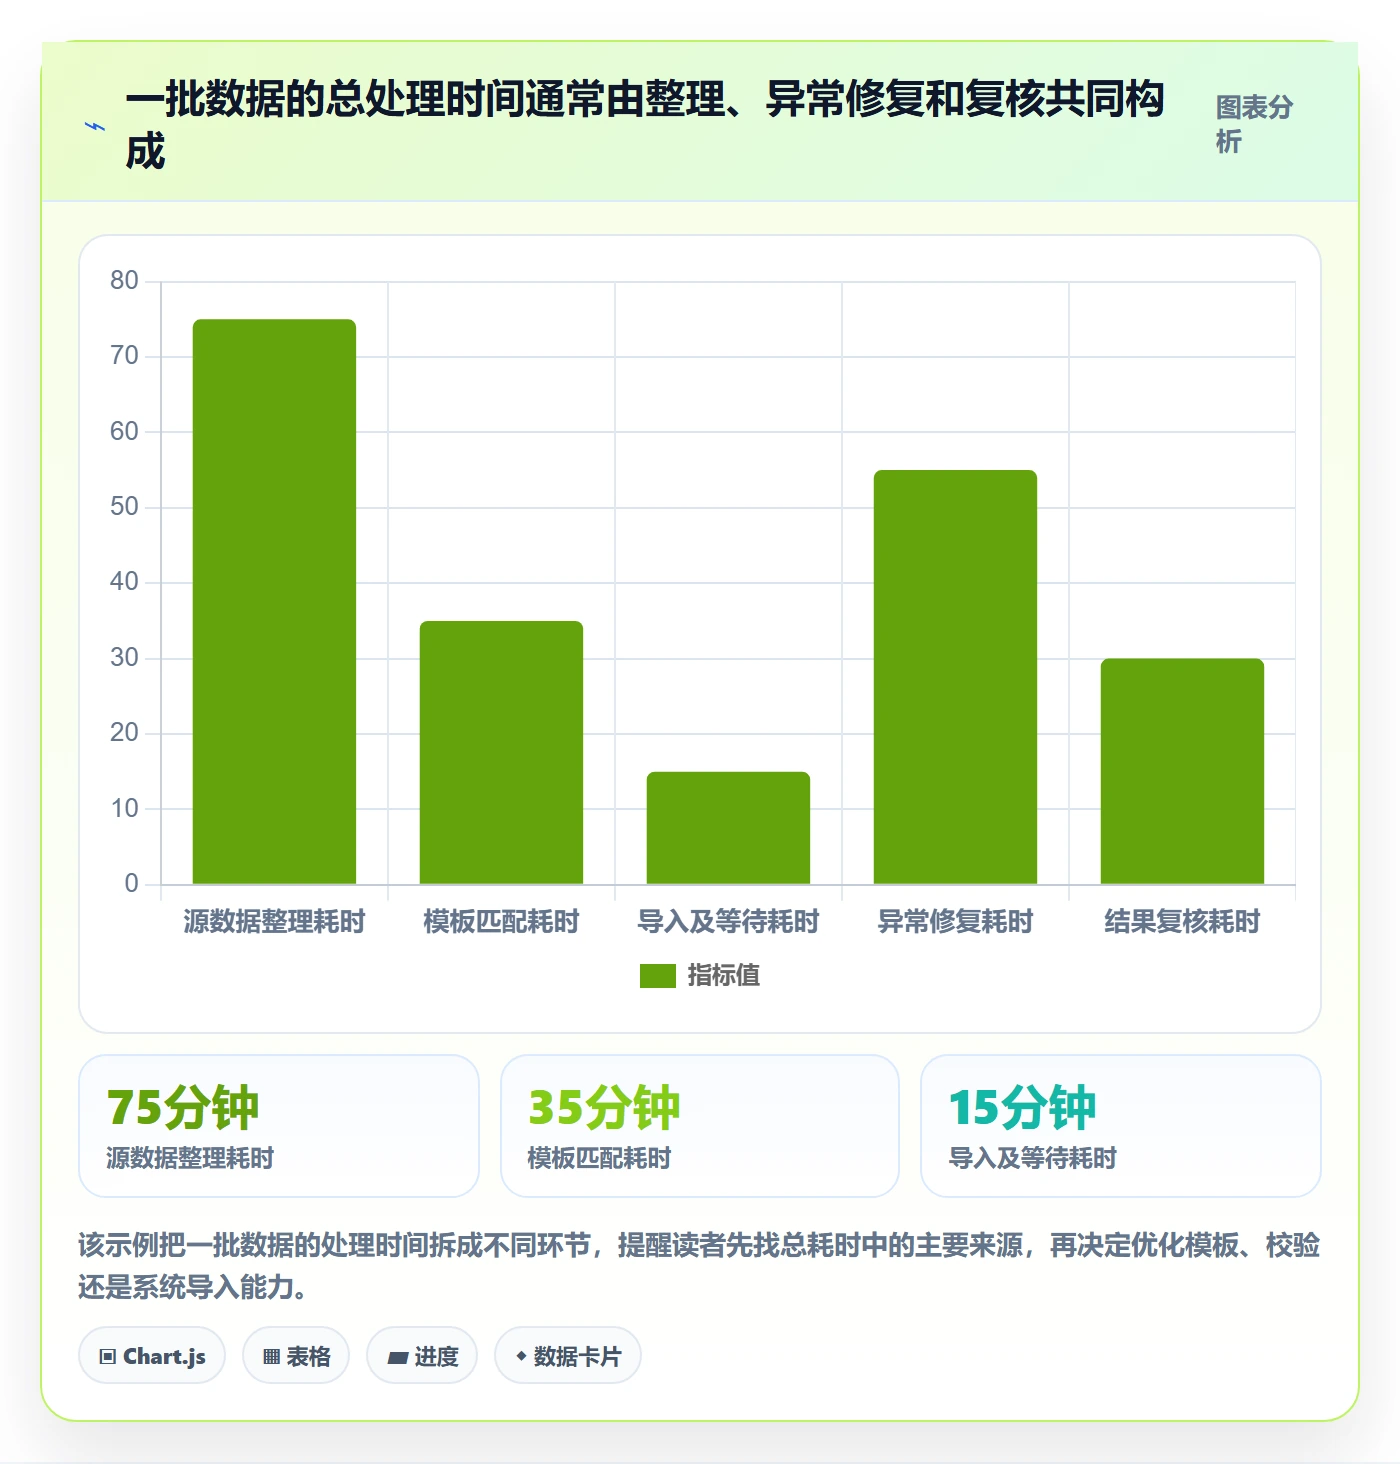Click the 图表分析 label in header
This screenshot has width=1400, height=1464.
click(x=1254, y=124)
